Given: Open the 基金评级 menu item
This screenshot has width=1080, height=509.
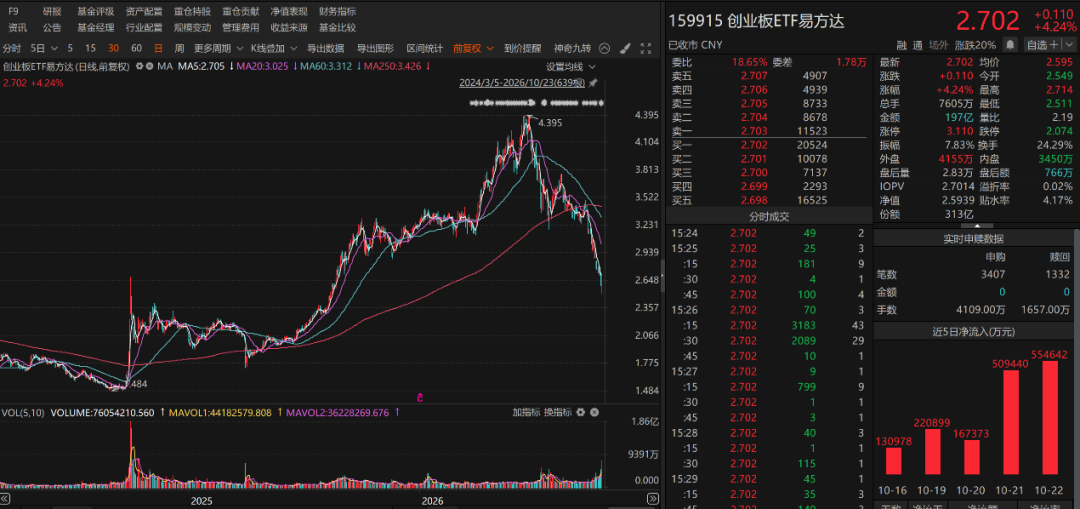Looking at the screenshot, I should point(96,12).
